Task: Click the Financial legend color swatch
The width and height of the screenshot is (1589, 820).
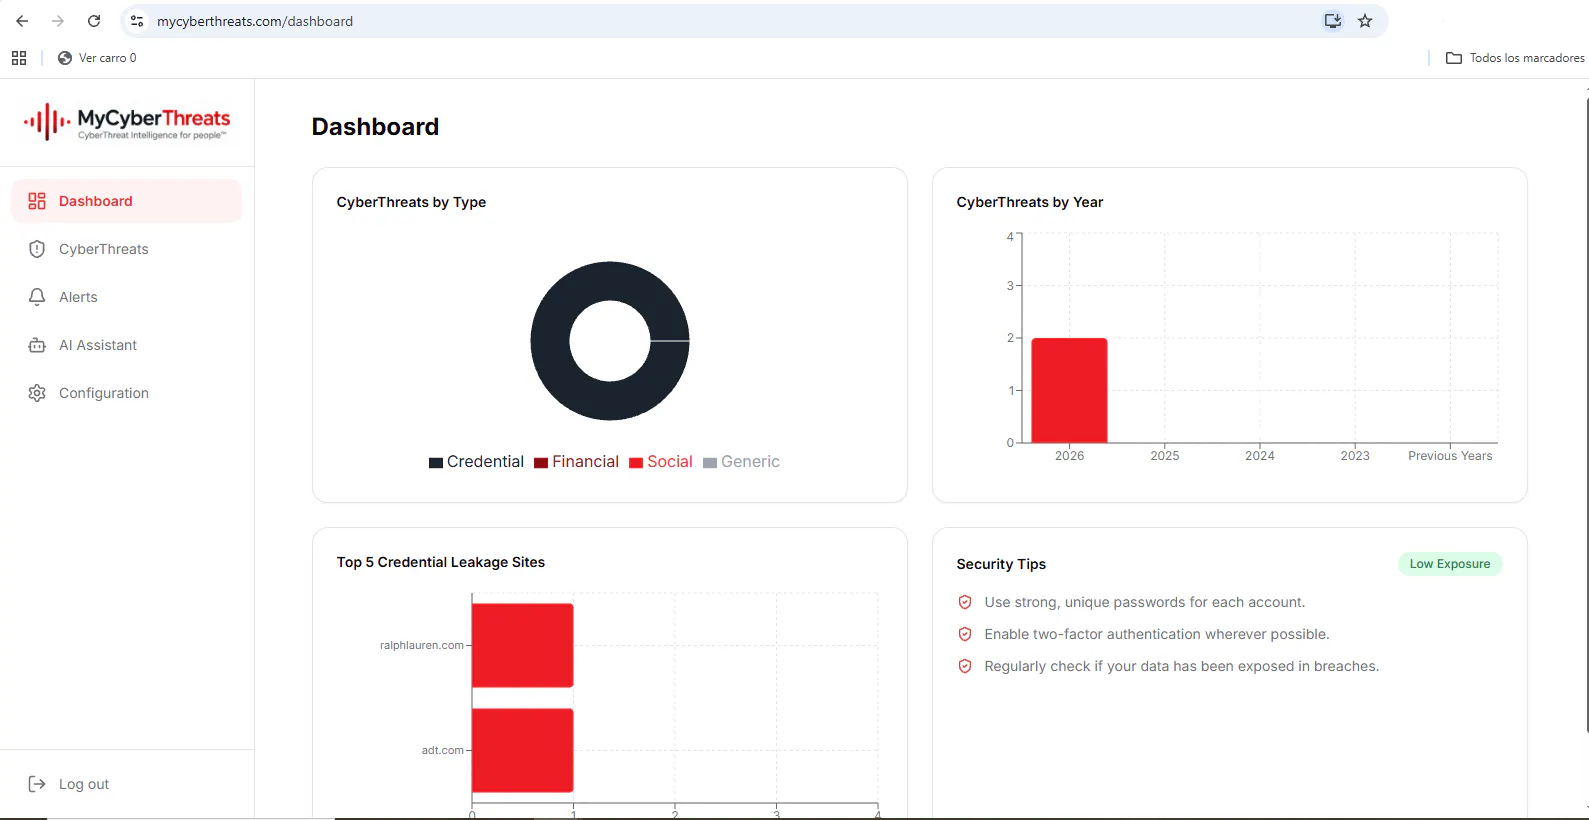Action: (541, 463)
